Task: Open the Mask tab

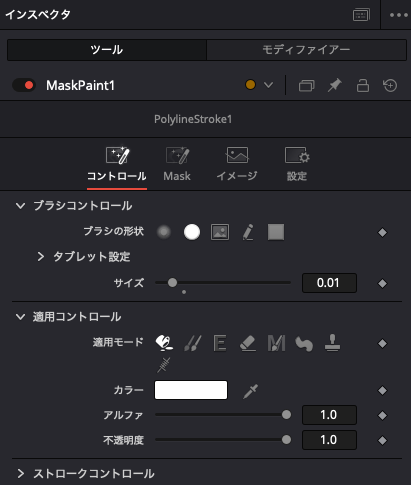Action: click(177, 164)
